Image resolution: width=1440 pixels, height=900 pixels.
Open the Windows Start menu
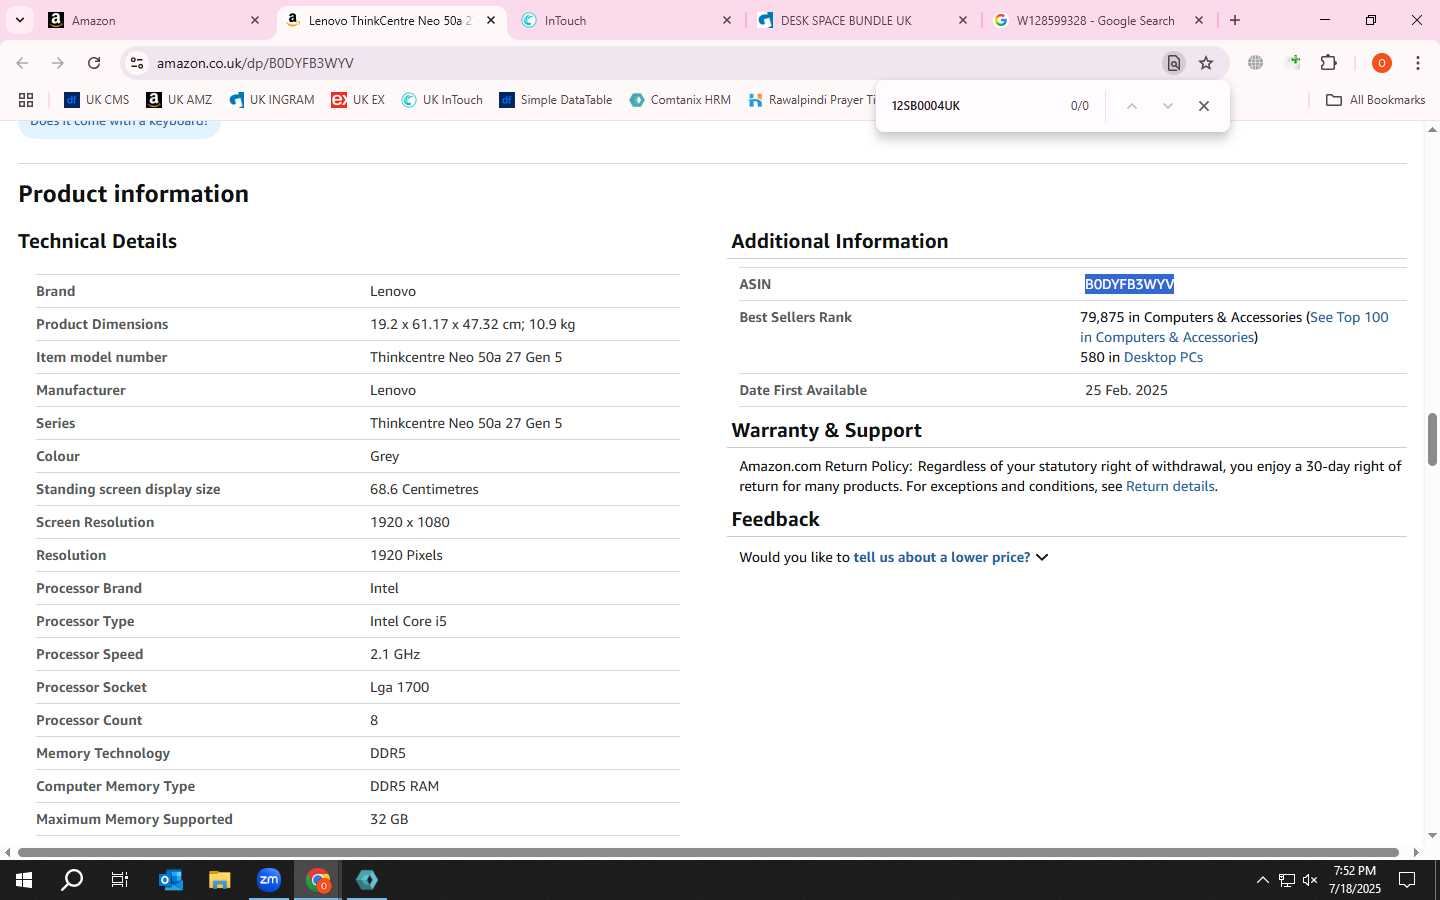(24, 880)
